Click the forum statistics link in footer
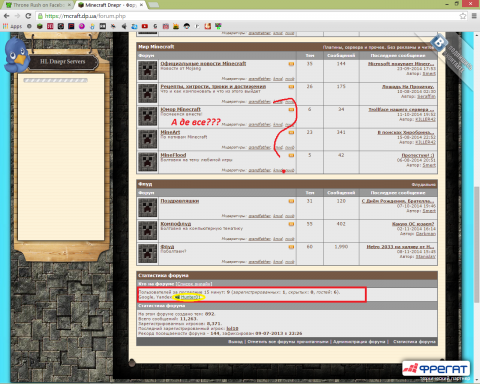Screen dimensions: 480x384 (414, 342)
